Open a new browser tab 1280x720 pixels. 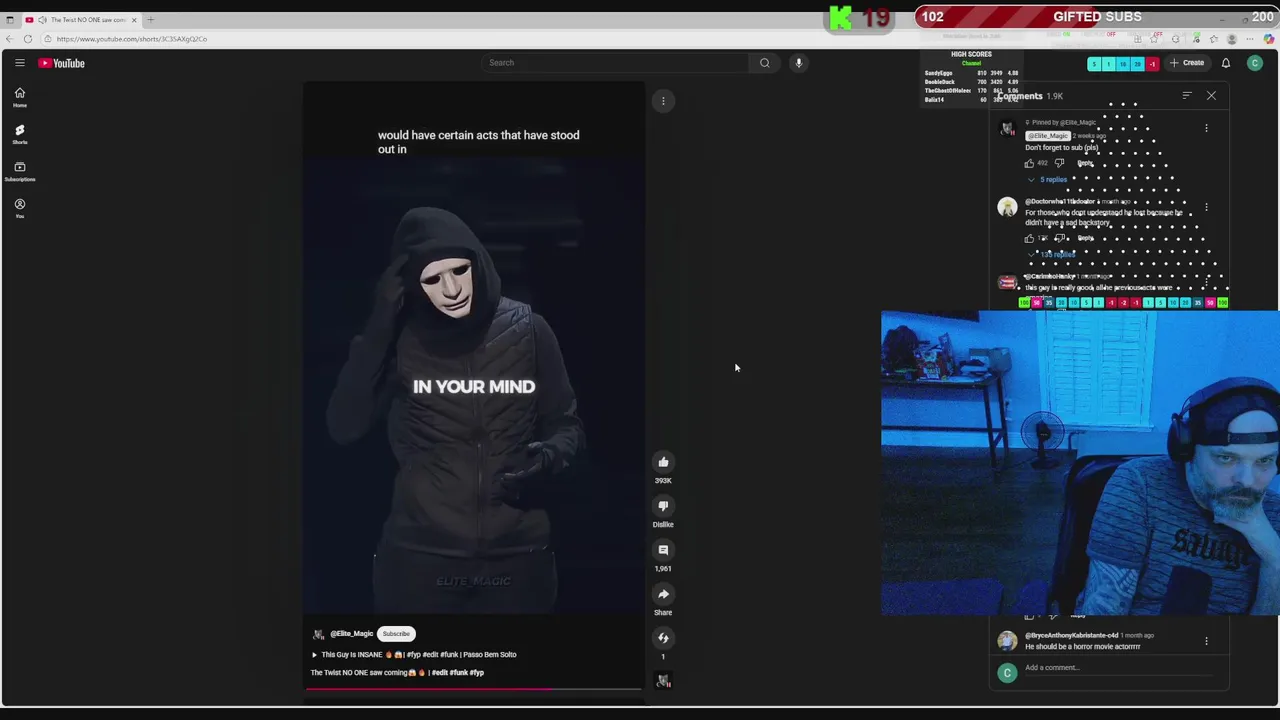click(151, 20)
